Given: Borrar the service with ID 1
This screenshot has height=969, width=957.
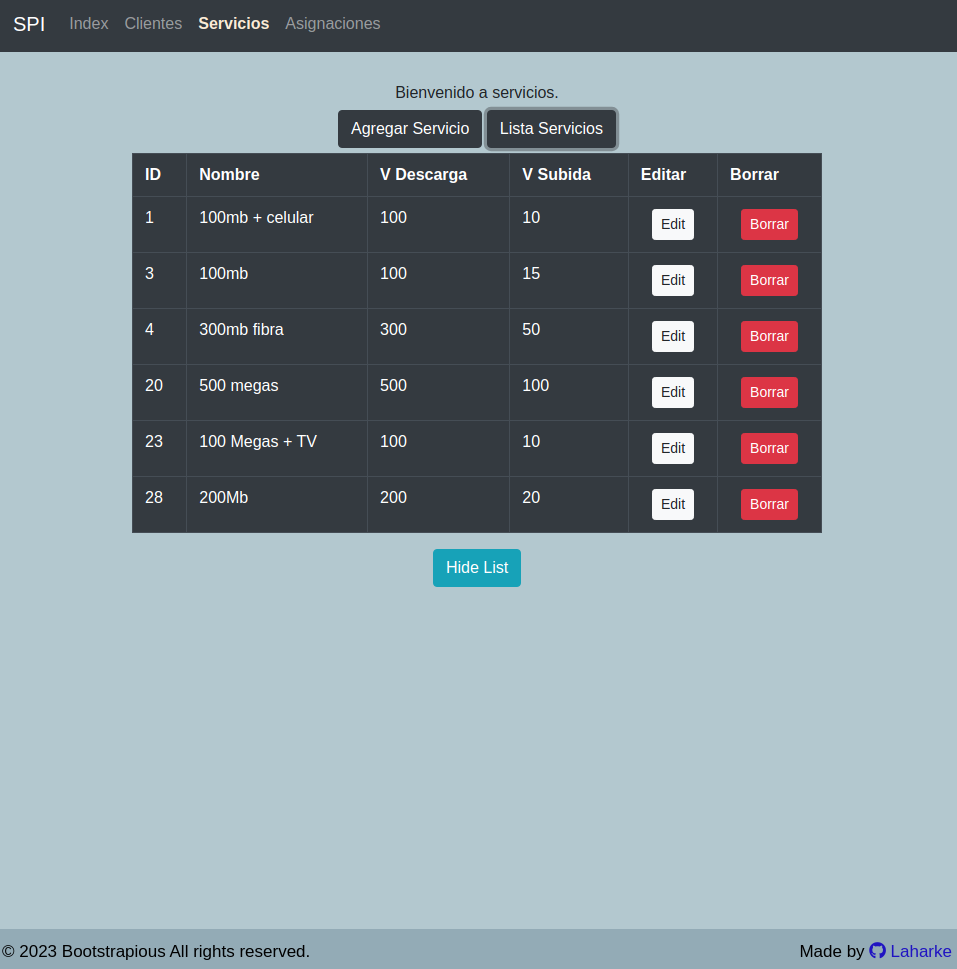Looking at the screenshot, I should tap(768, 224).
